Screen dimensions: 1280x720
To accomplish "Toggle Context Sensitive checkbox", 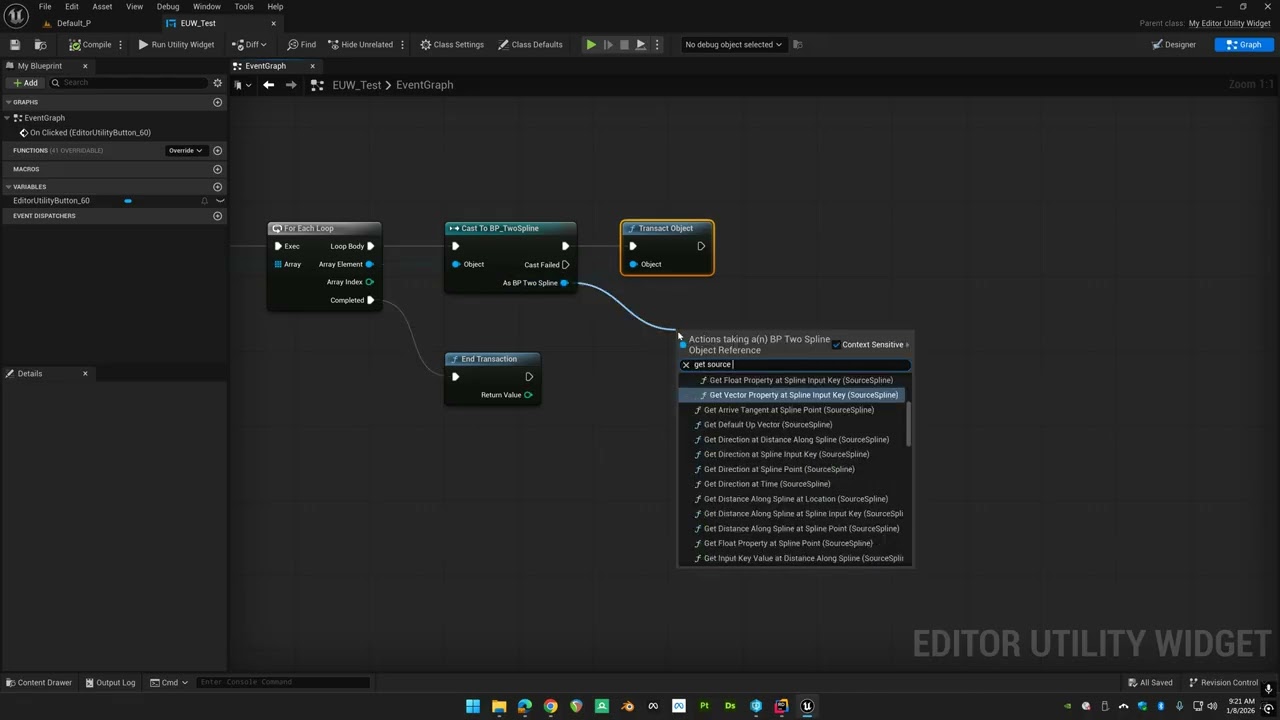I will 836,345.
